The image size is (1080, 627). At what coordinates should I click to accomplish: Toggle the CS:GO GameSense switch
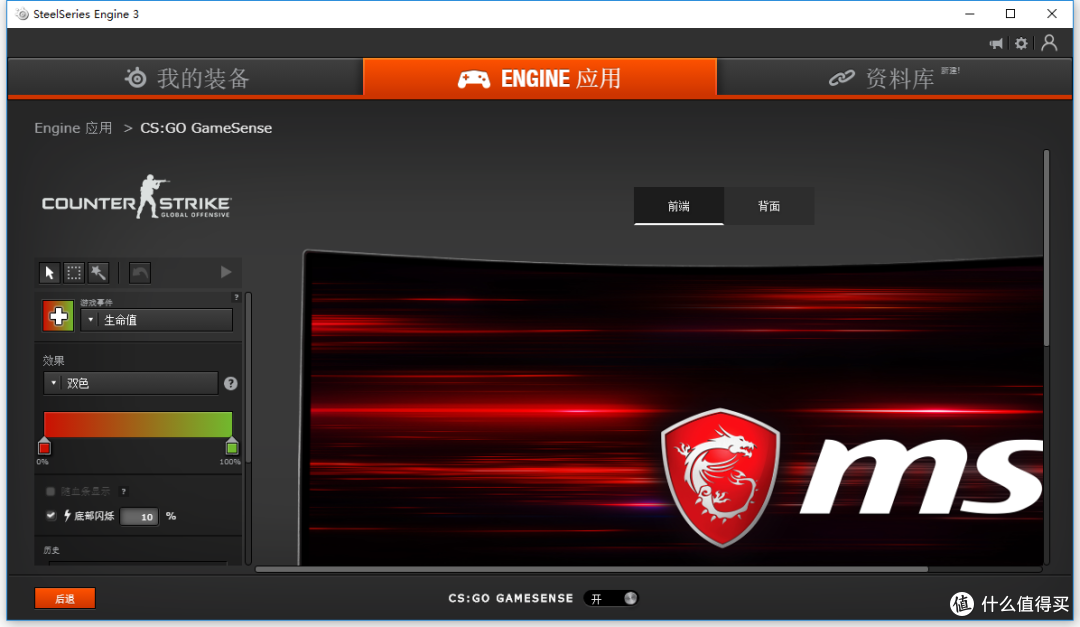coord(611,599)
